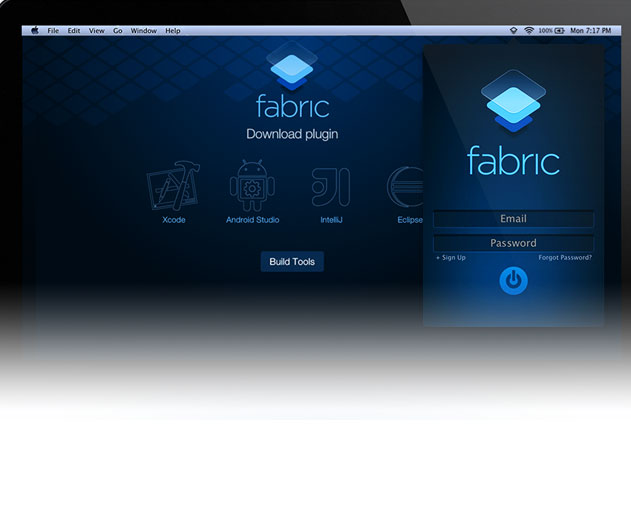631x522 pixels.
Task: Click the Fabric menu bar status icon
Action: [513, 31]
